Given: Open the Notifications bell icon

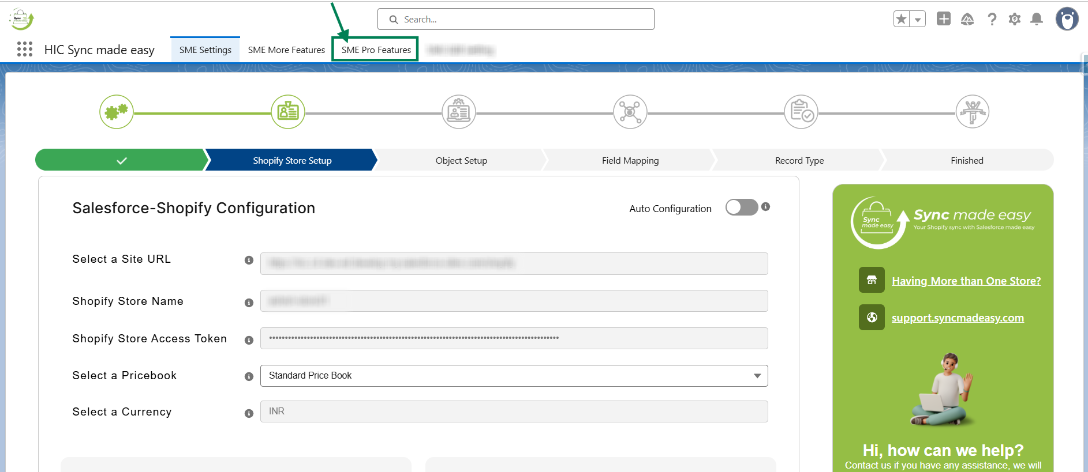Looking at the screenshot, I should tap(1037, 19).
